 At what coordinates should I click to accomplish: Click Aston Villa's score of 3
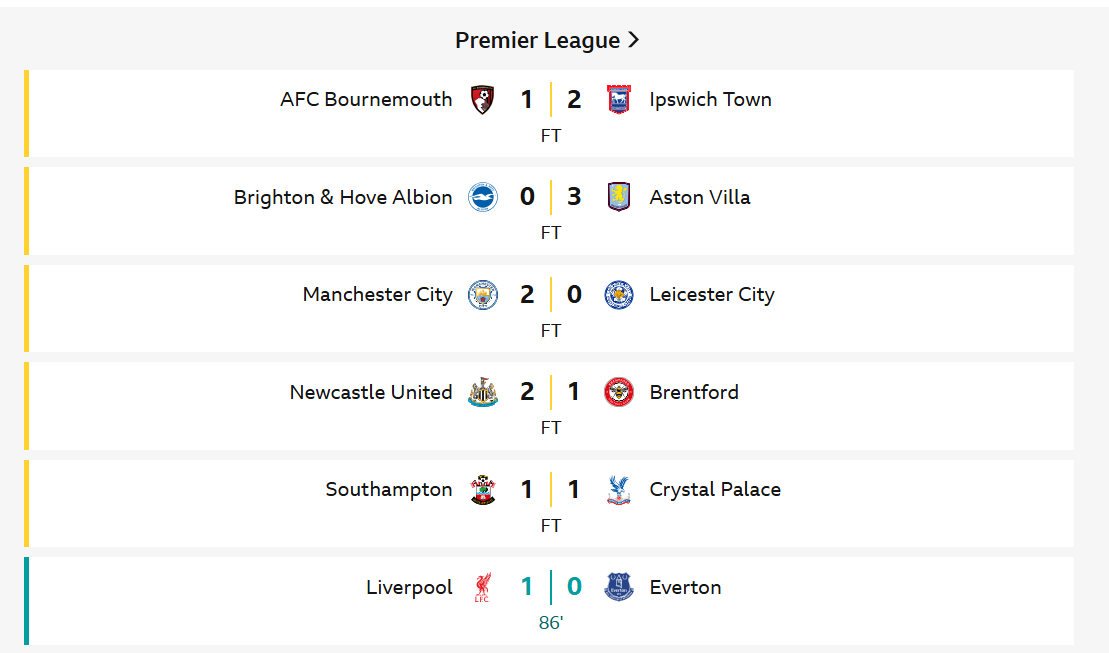coord(574,197)
